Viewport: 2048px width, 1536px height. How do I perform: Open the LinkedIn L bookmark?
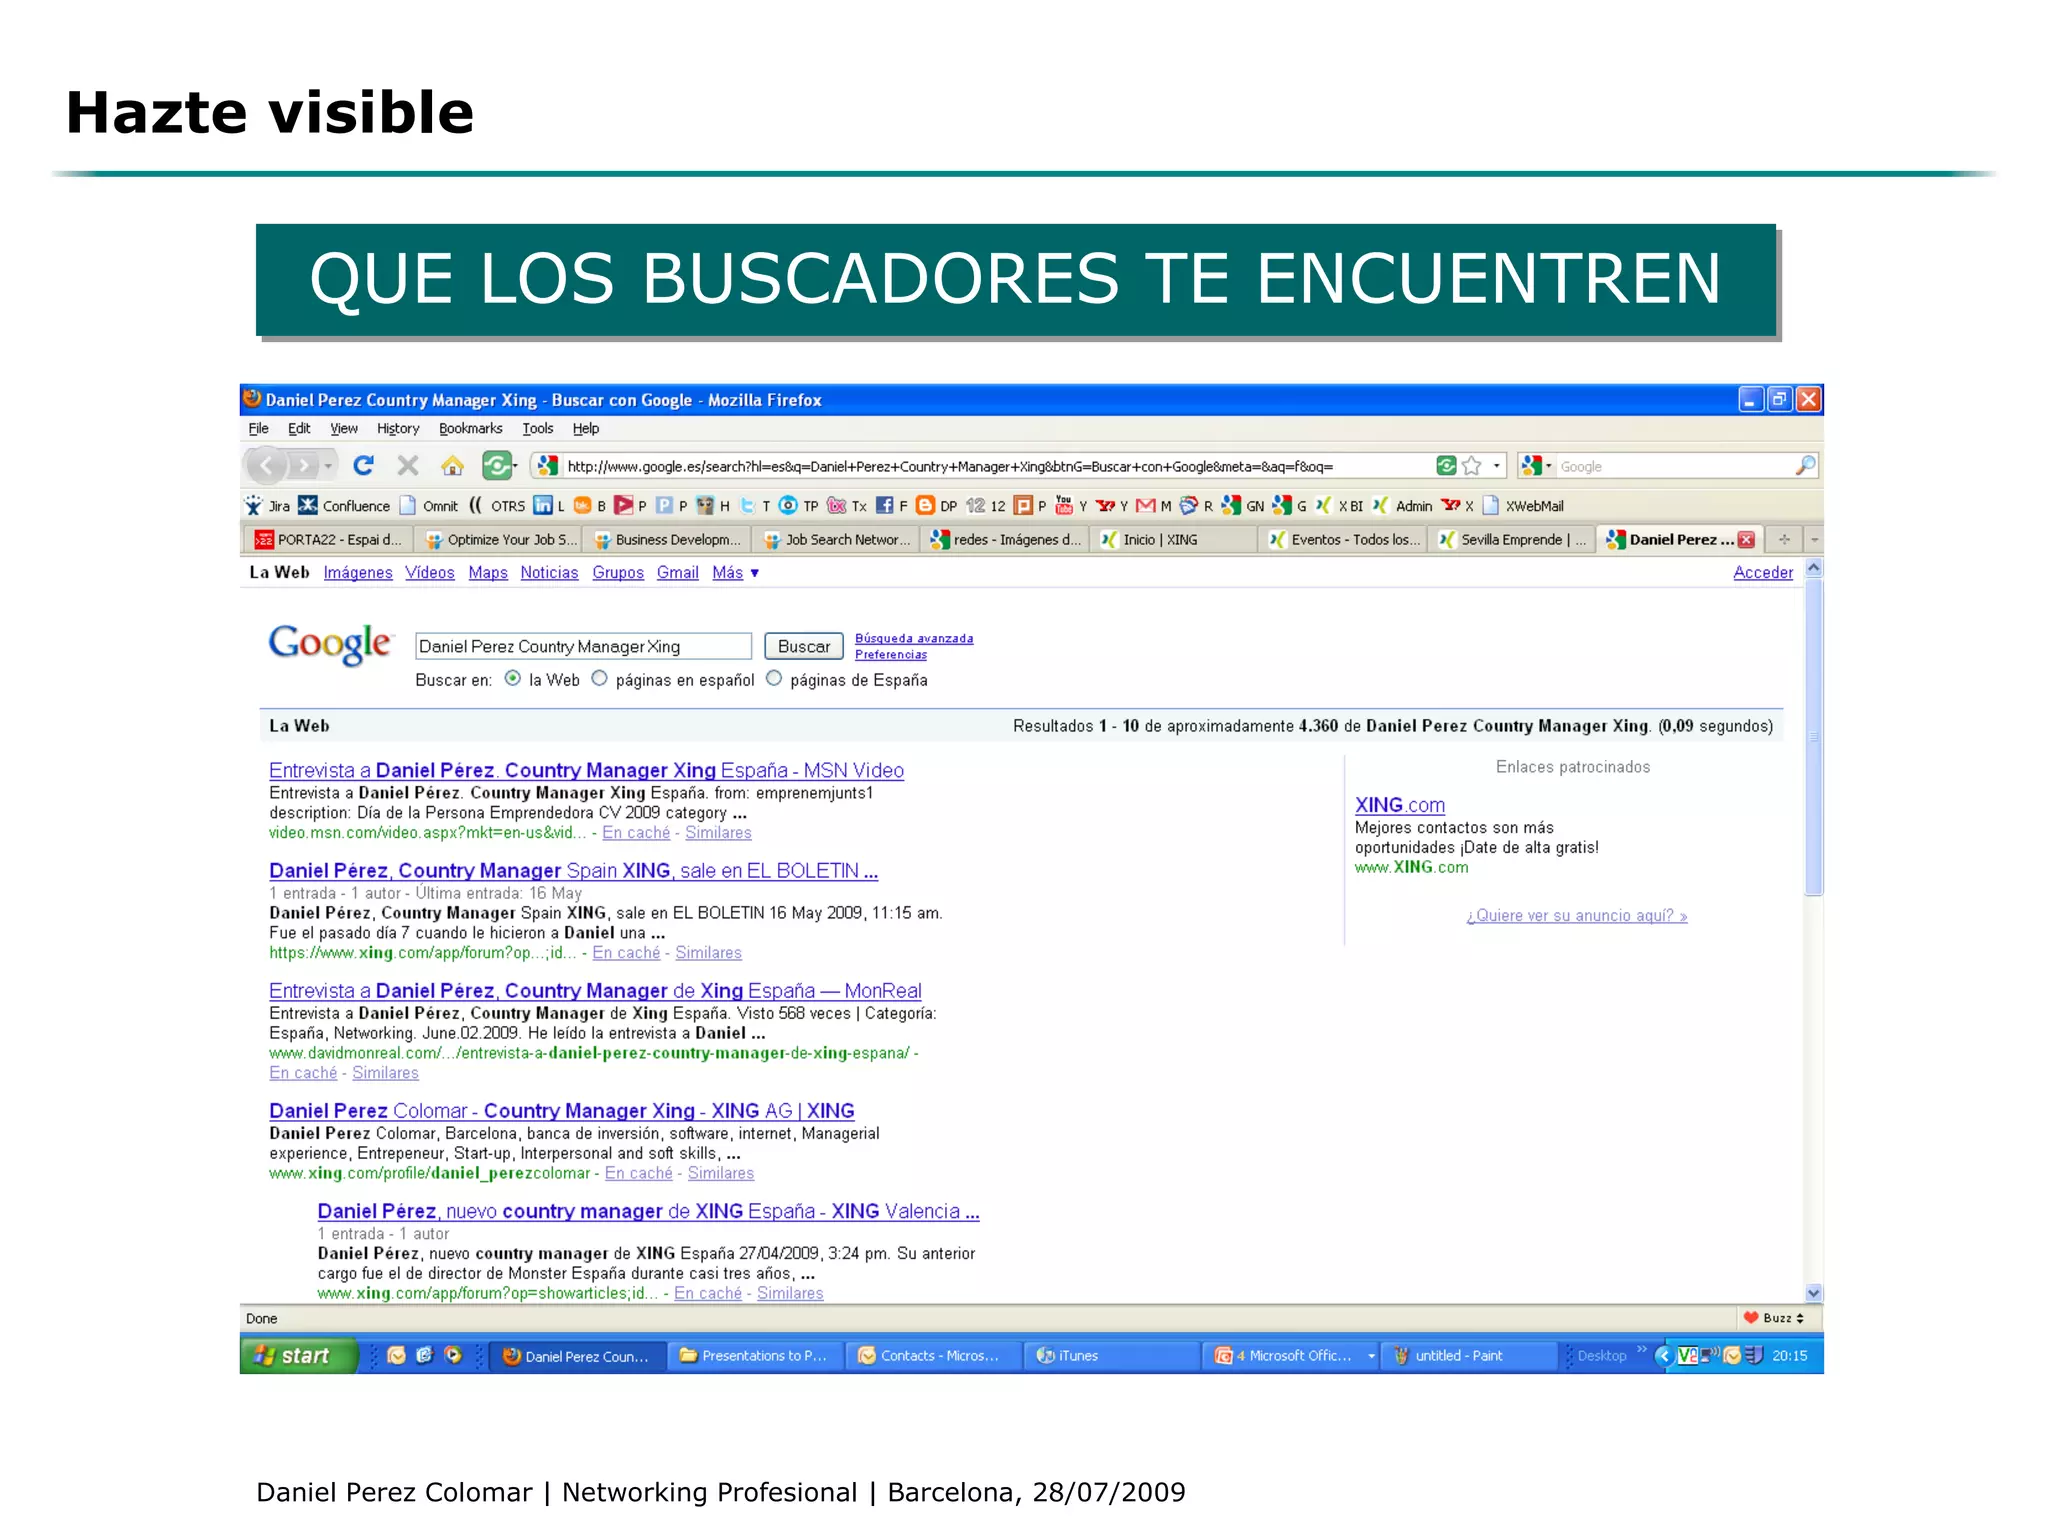(x=549, y=506)
